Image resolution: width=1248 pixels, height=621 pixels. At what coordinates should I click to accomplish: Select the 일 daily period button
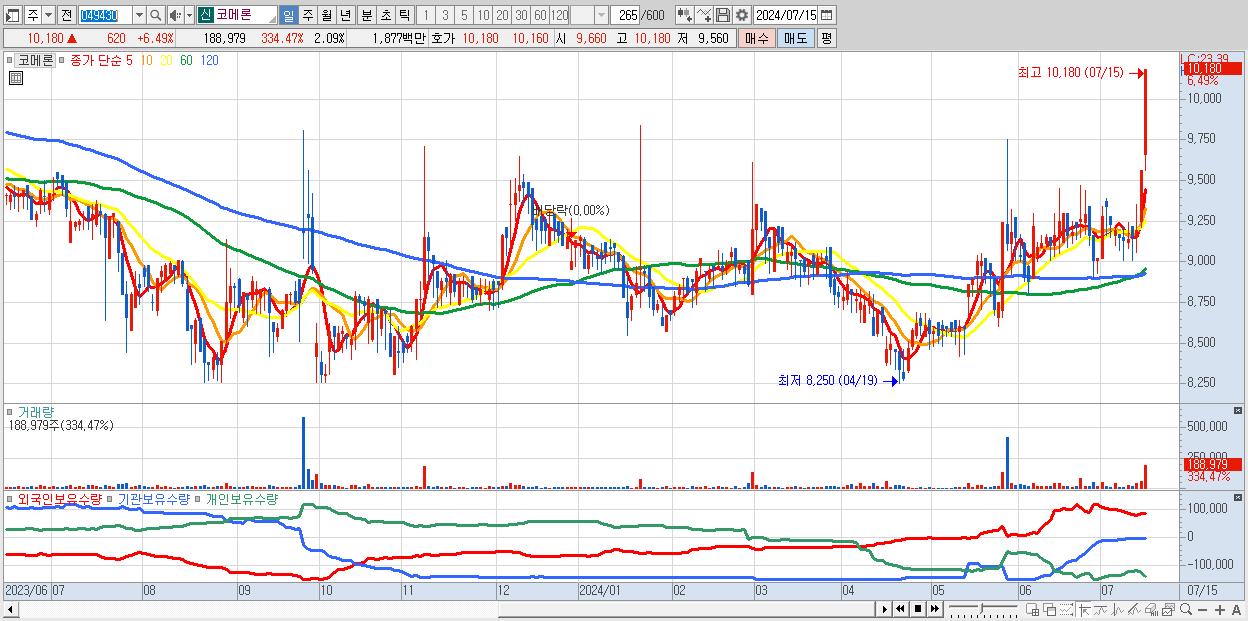(288, 15)
